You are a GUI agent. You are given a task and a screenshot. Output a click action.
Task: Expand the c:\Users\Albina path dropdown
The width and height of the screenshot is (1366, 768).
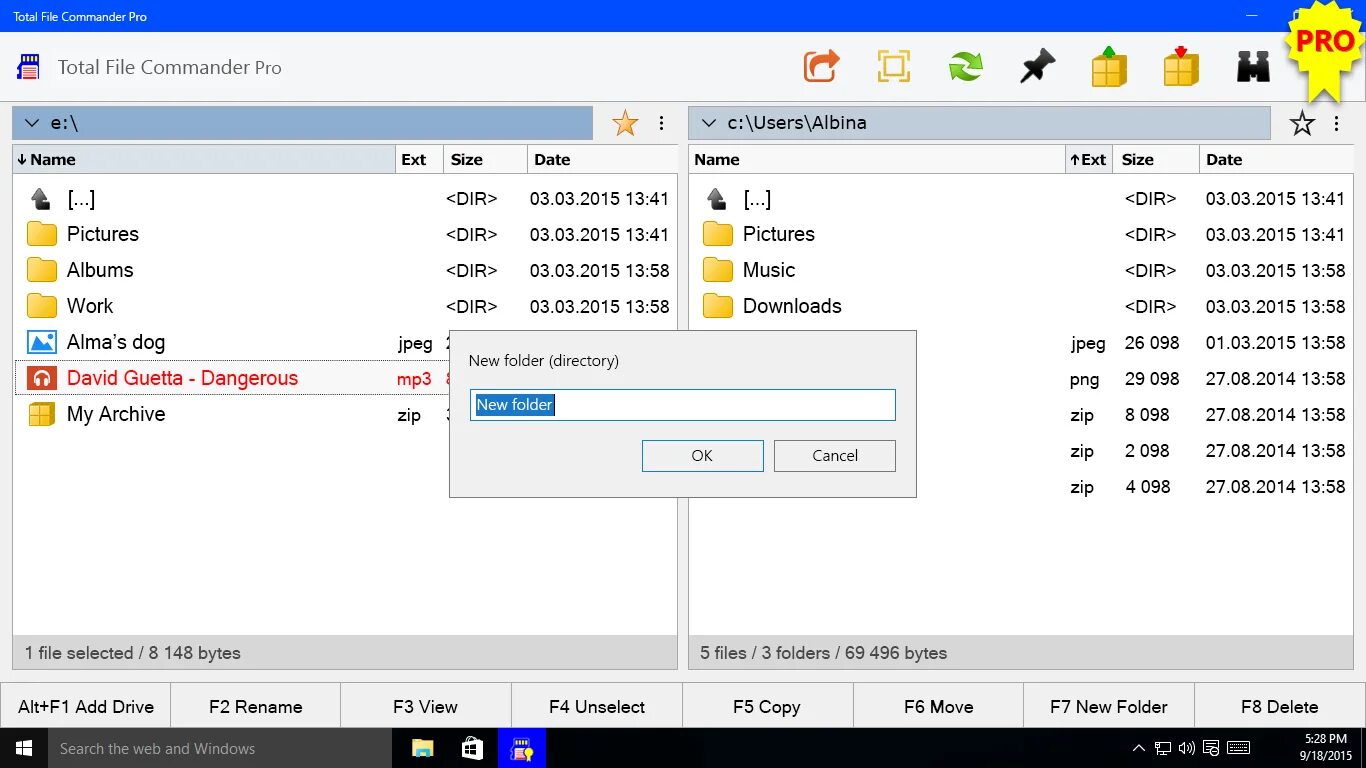point(709,123)
